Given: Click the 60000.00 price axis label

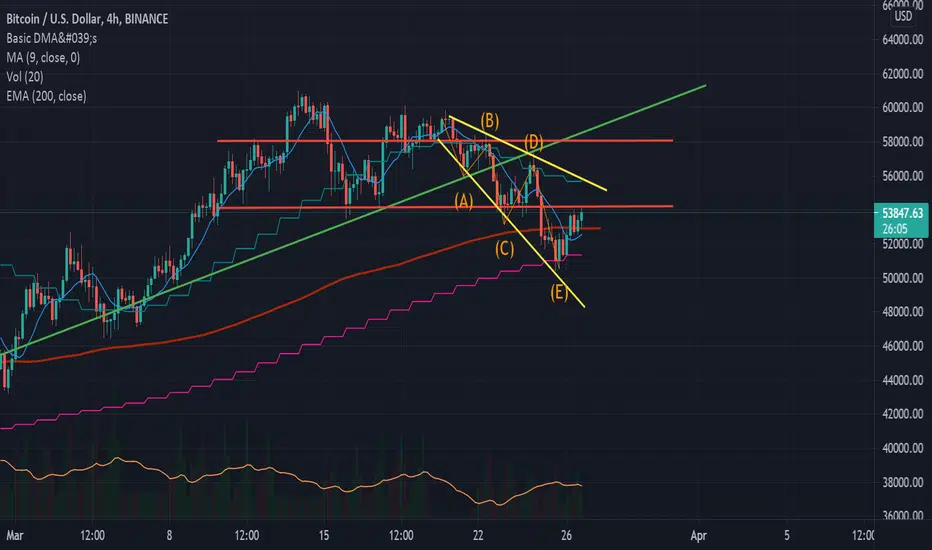Looking at the screenshot, I should coord(902,108).
